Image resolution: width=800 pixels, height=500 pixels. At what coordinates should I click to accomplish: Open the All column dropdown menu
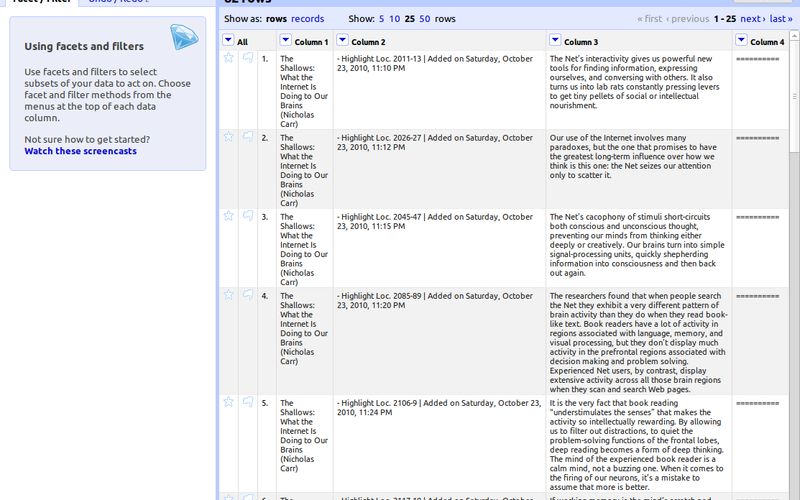pos(228,40)
